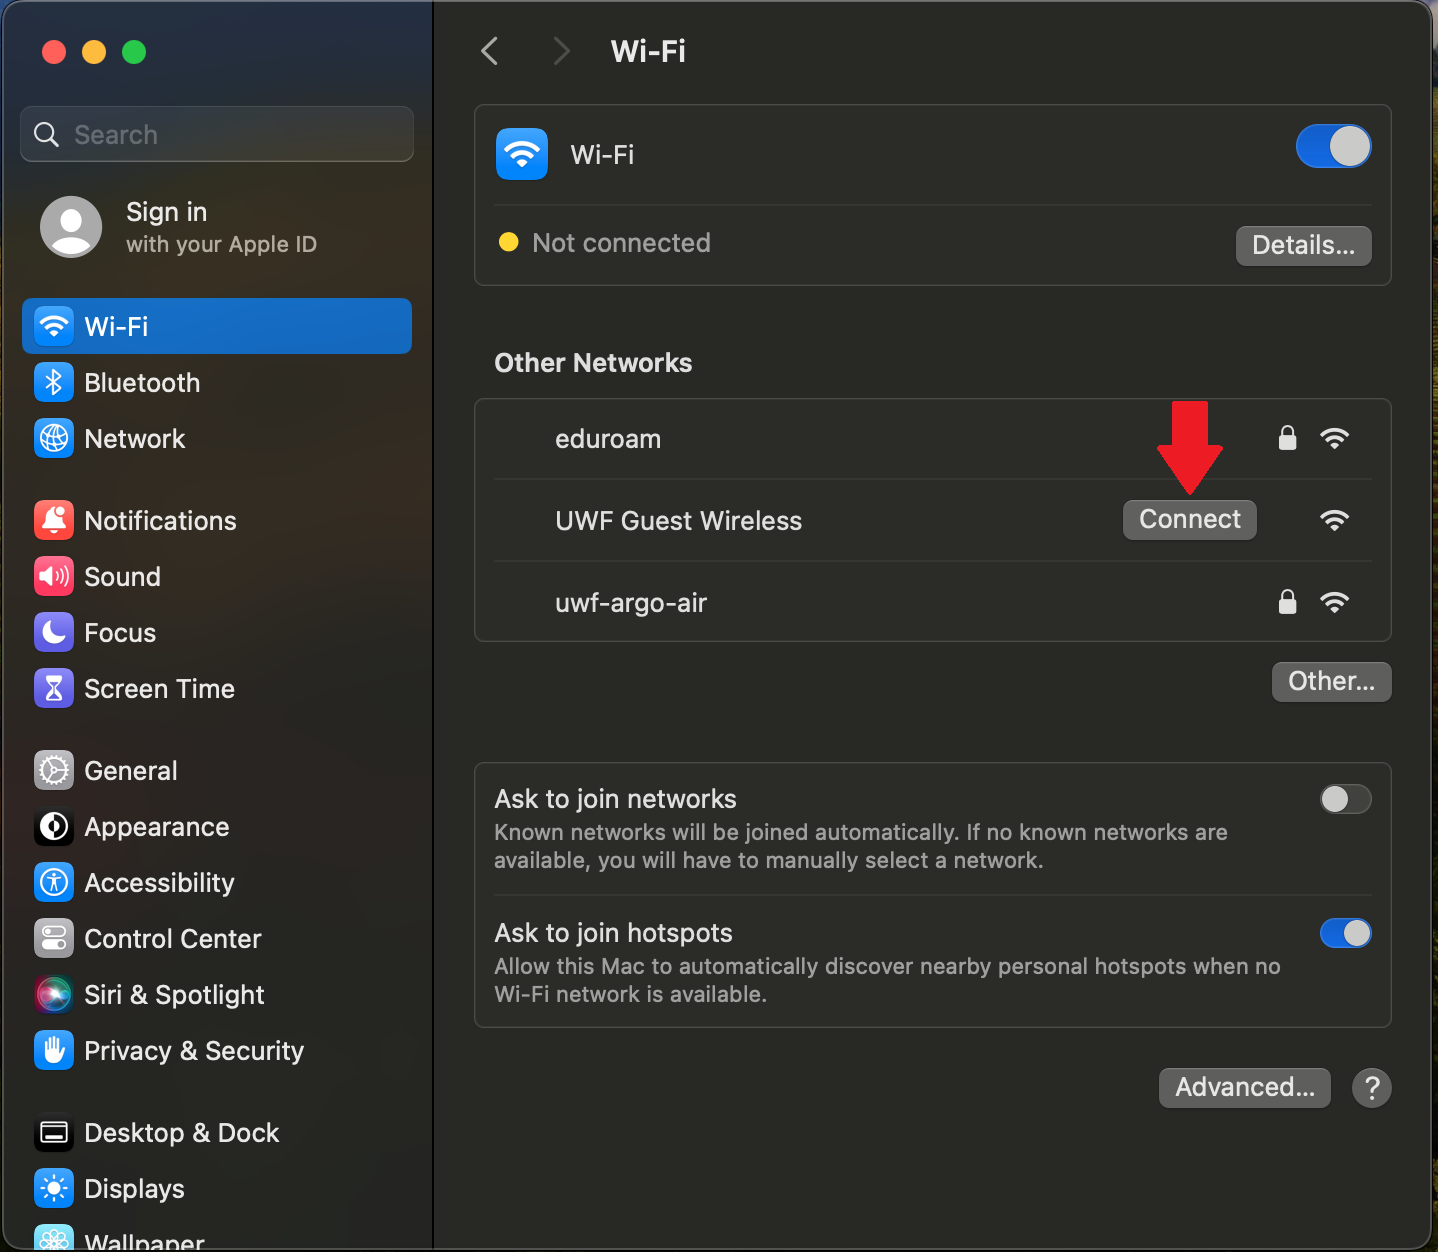
Task: Open Appearance settings in sidebar
Action: coord(217,826)
